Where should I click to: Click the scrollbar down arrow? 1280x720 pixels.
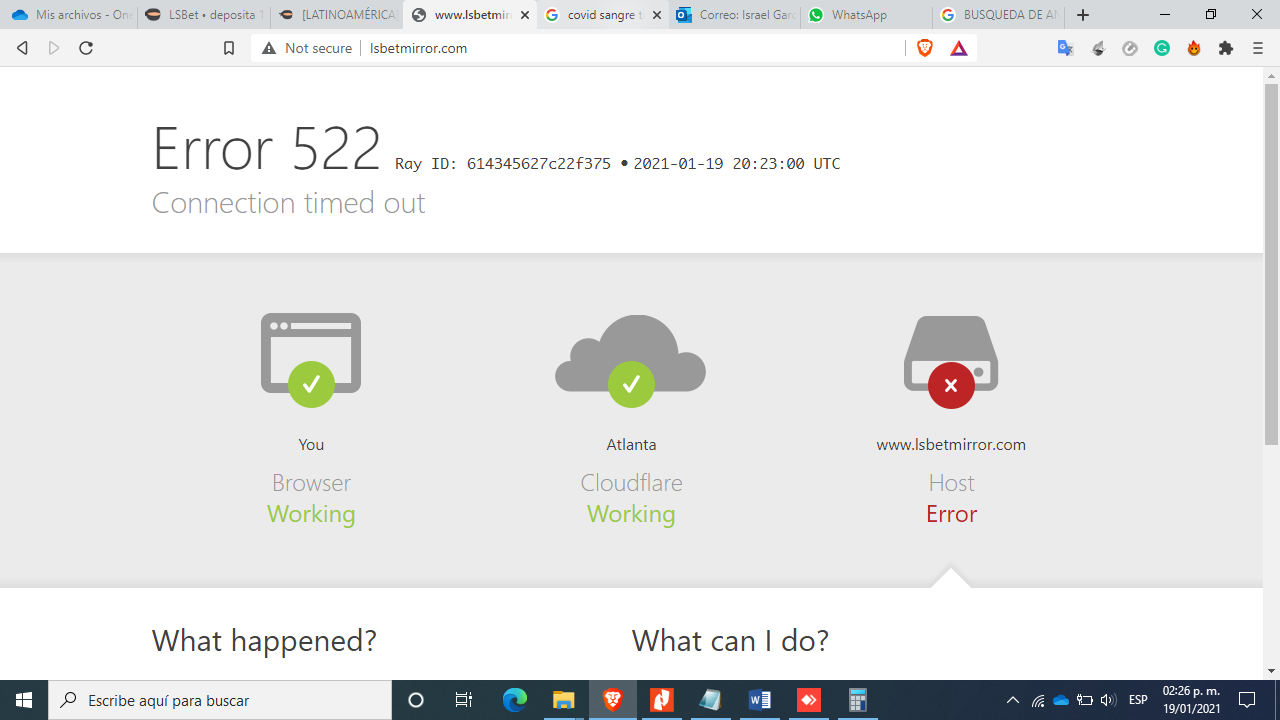(x=1271, y=671)
